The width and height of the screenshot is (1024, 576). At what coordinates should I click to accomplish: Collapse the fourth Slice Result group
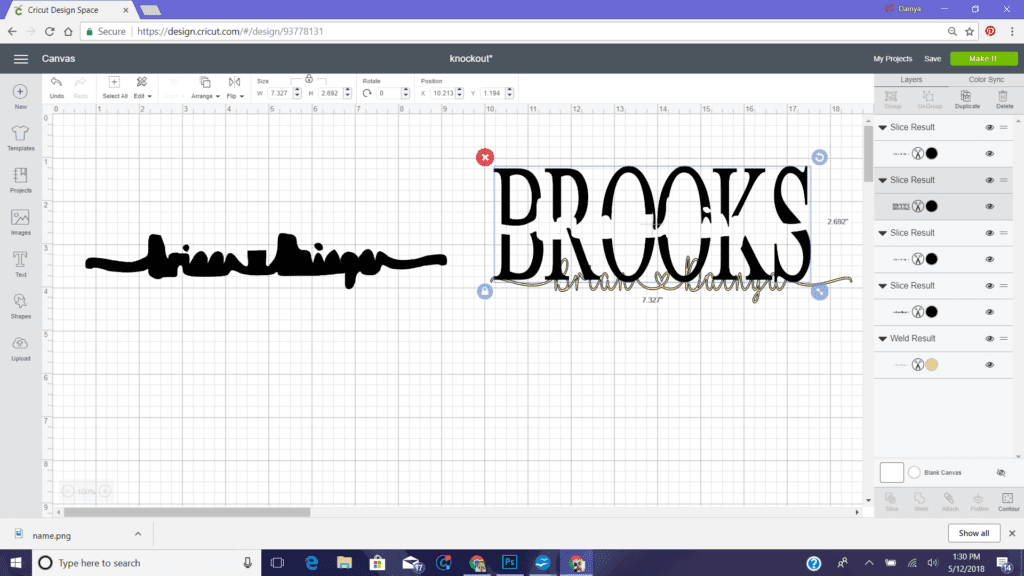882,286
